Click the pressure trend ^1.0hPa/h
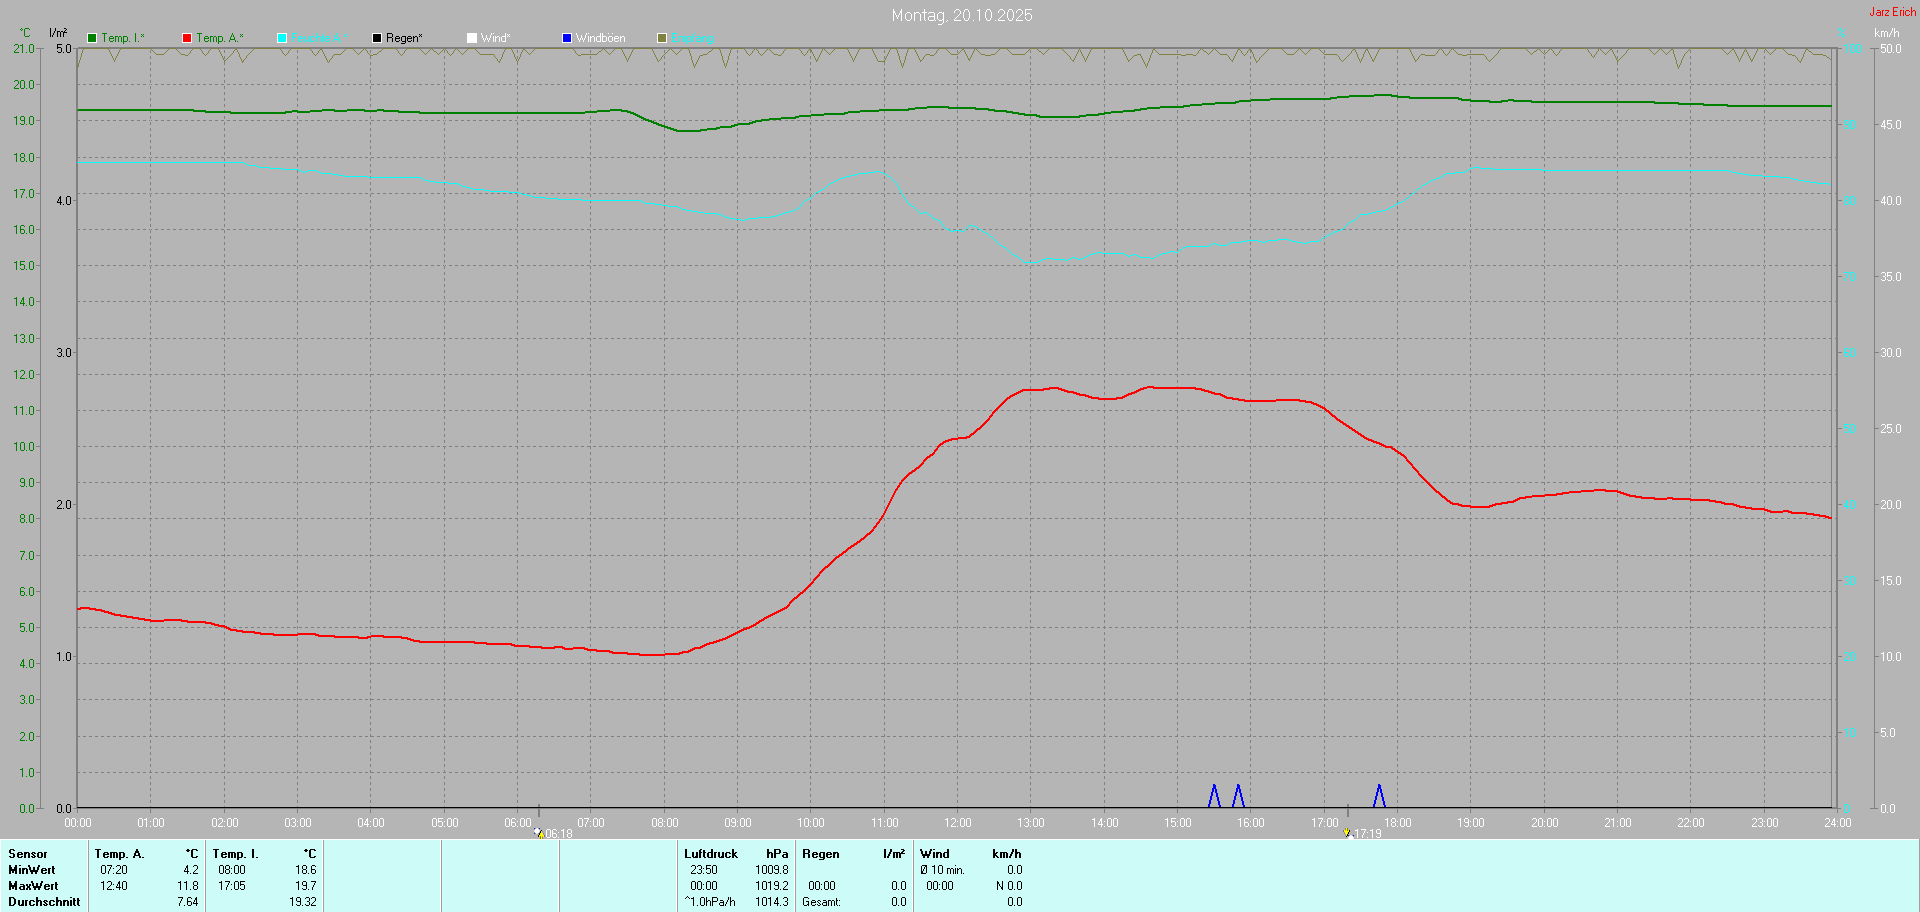The image size is (1920, 912). (x=710, y=902)
